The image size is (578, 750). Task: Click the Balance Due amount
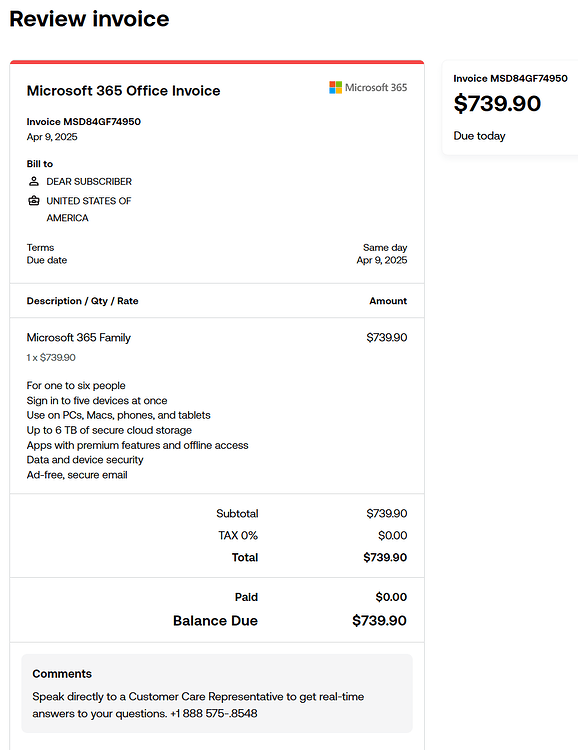click(379, 620)
